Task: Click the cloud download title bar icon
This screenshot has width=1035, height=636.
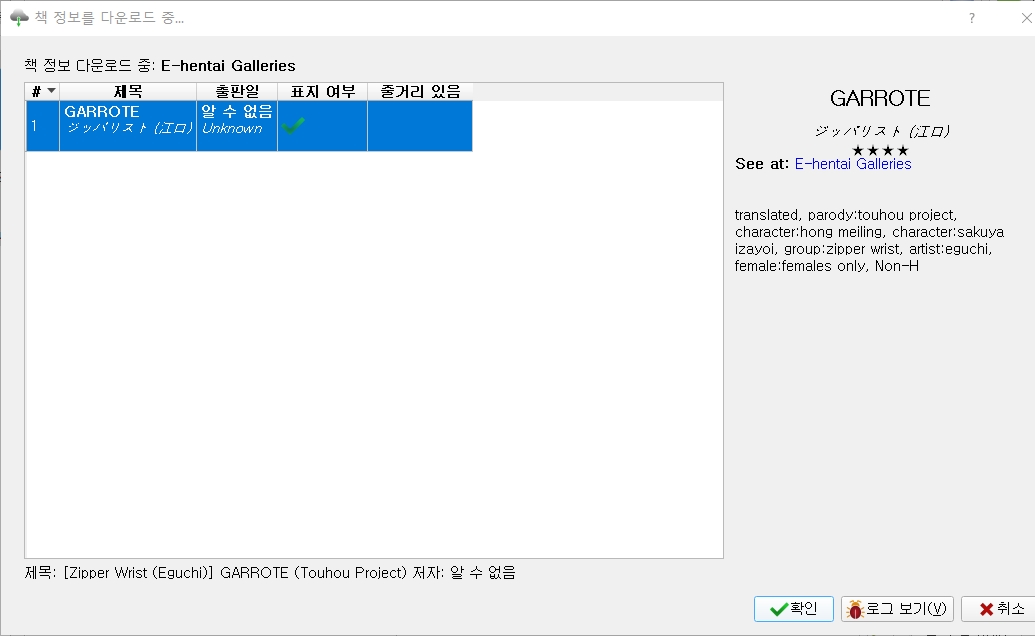Action: pyautogui.click(x=19, y=17)
